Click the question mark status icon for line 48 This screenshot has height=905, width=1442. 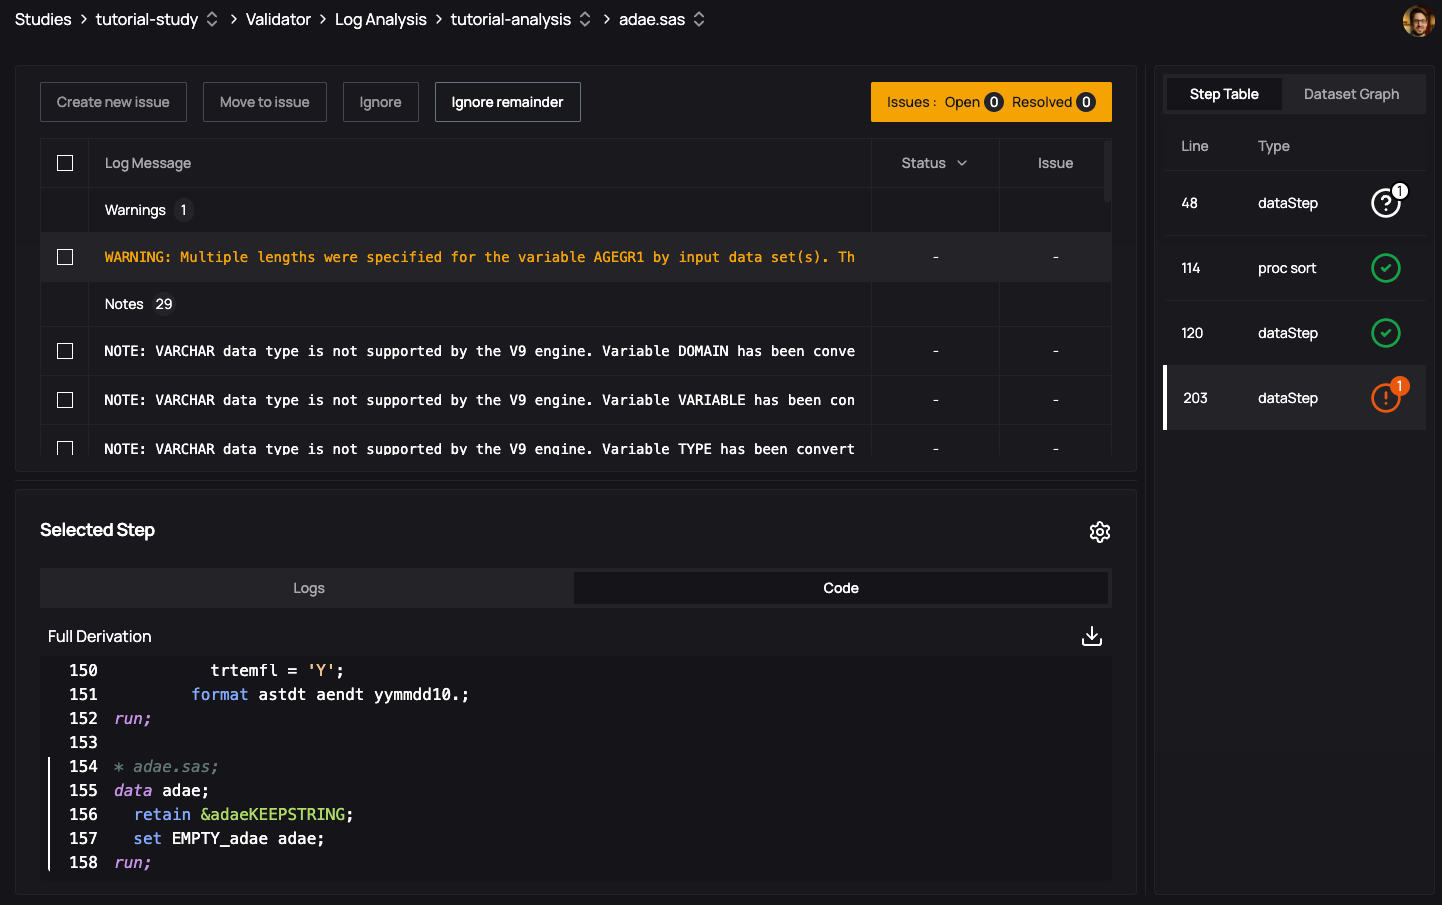click(1385, 203)
